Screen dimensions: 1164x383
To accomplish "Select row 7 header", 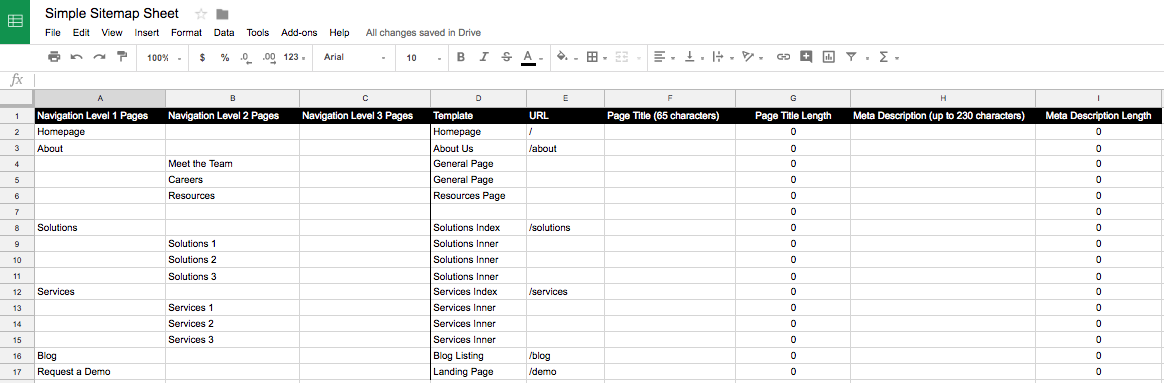I will [16, 212].
